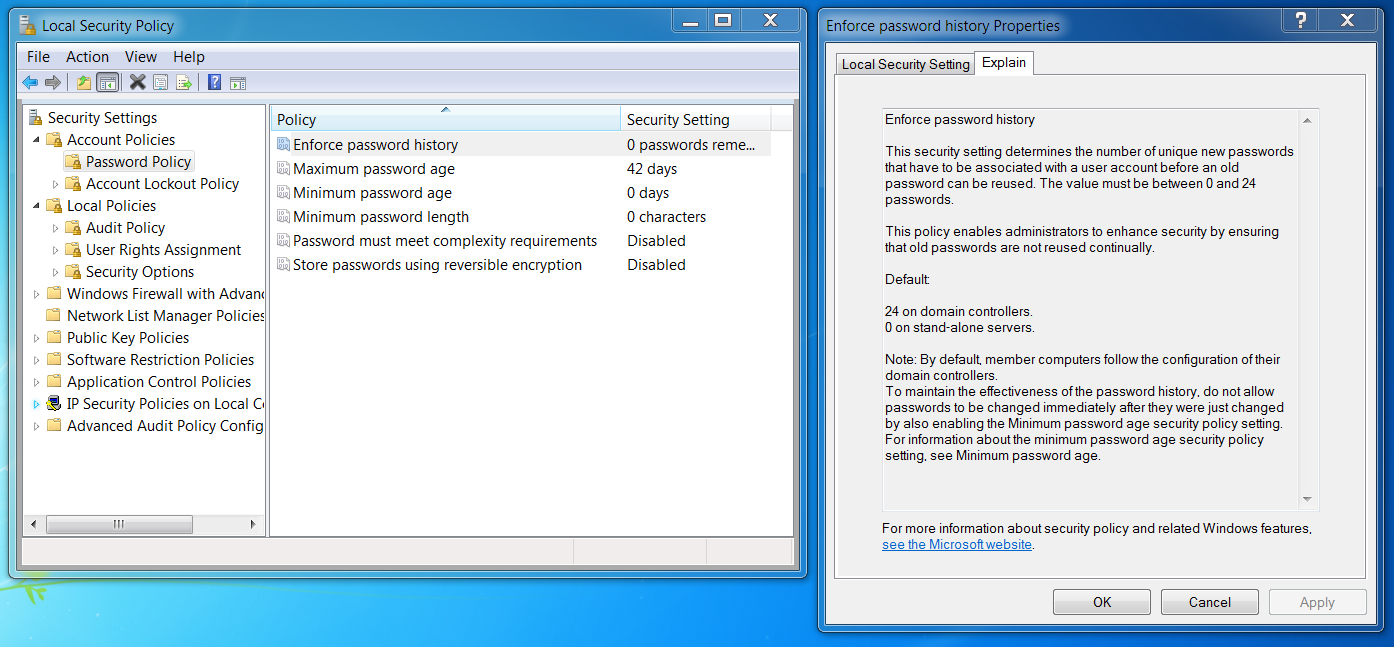Viewport: 1394px width, 647px height.
Task: Select the Password must meet complexity requirements policy
Action: pyautogui.click(x=445, y=240)
